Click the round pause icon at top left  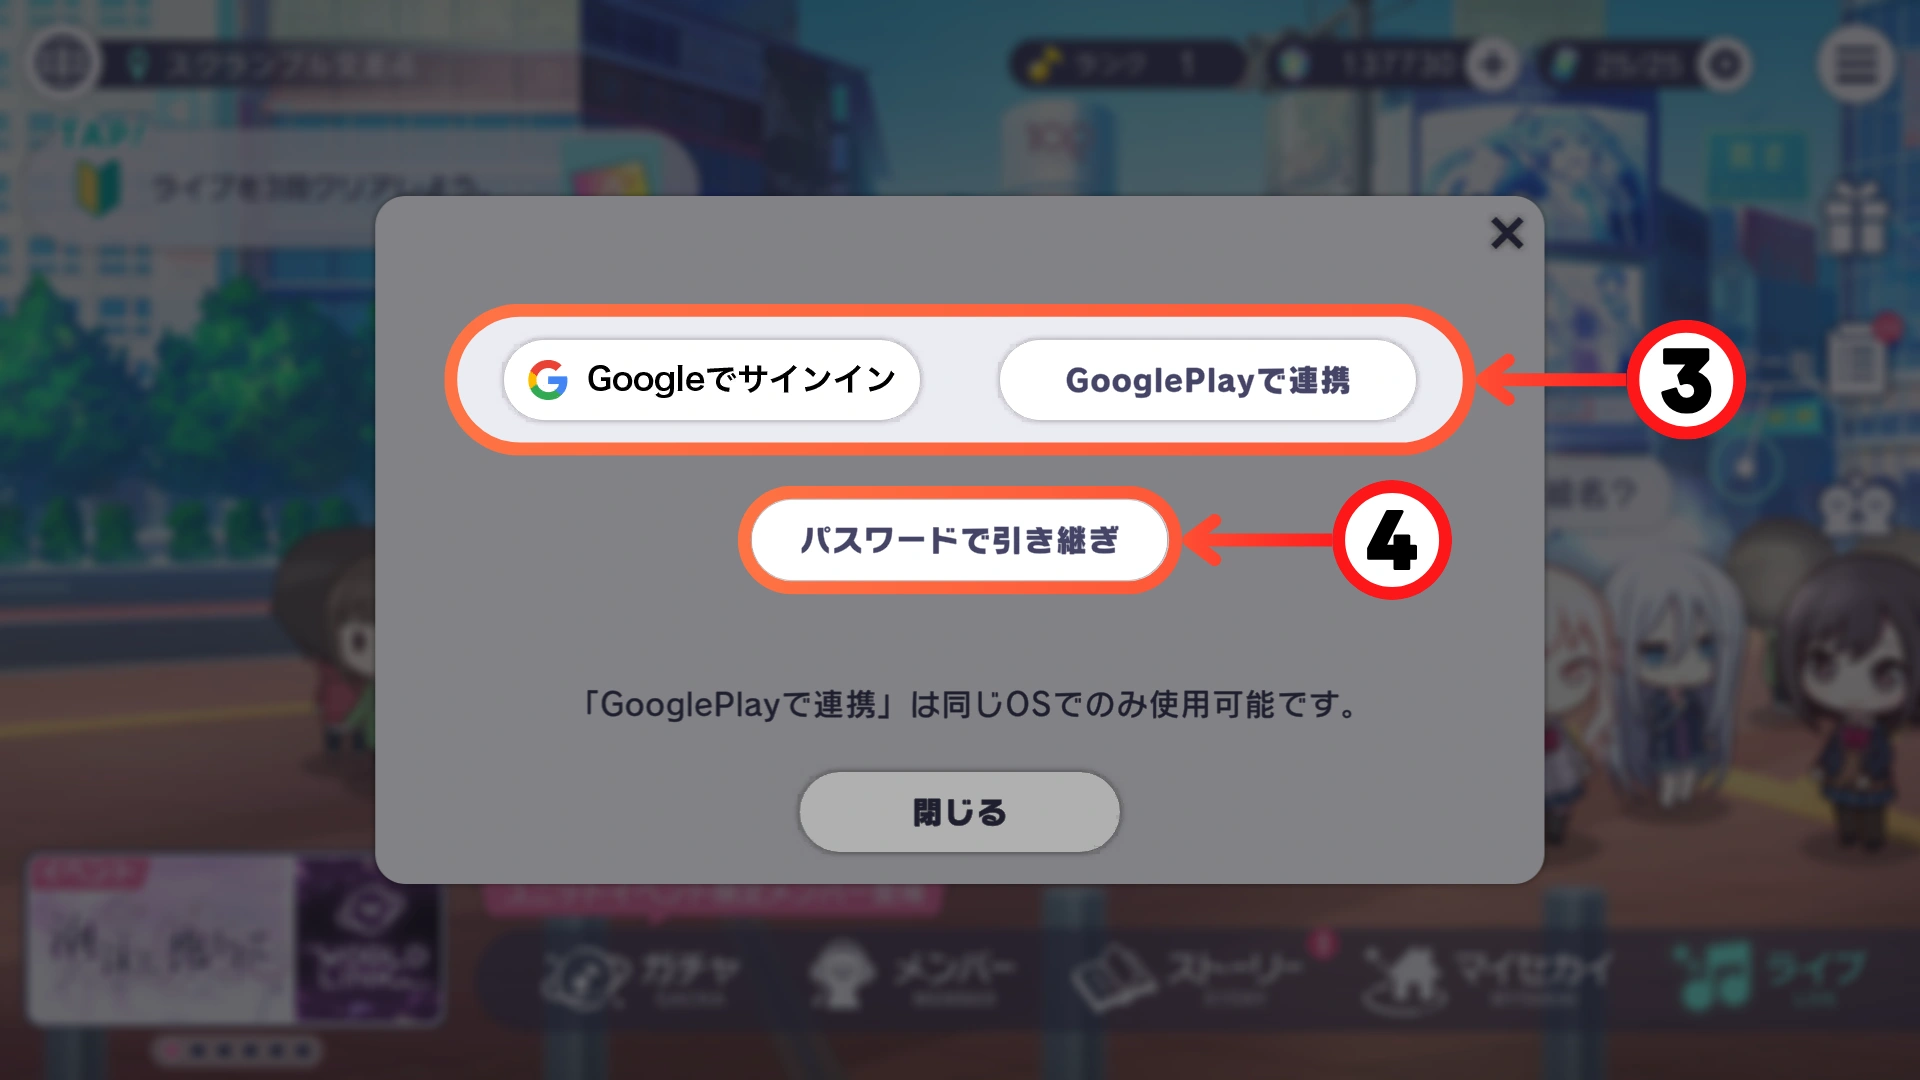click(63, 63)
